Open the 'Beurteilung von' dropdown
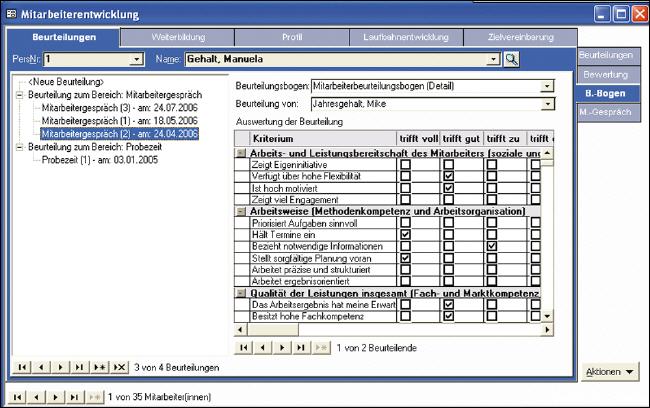 click(547, 104)
